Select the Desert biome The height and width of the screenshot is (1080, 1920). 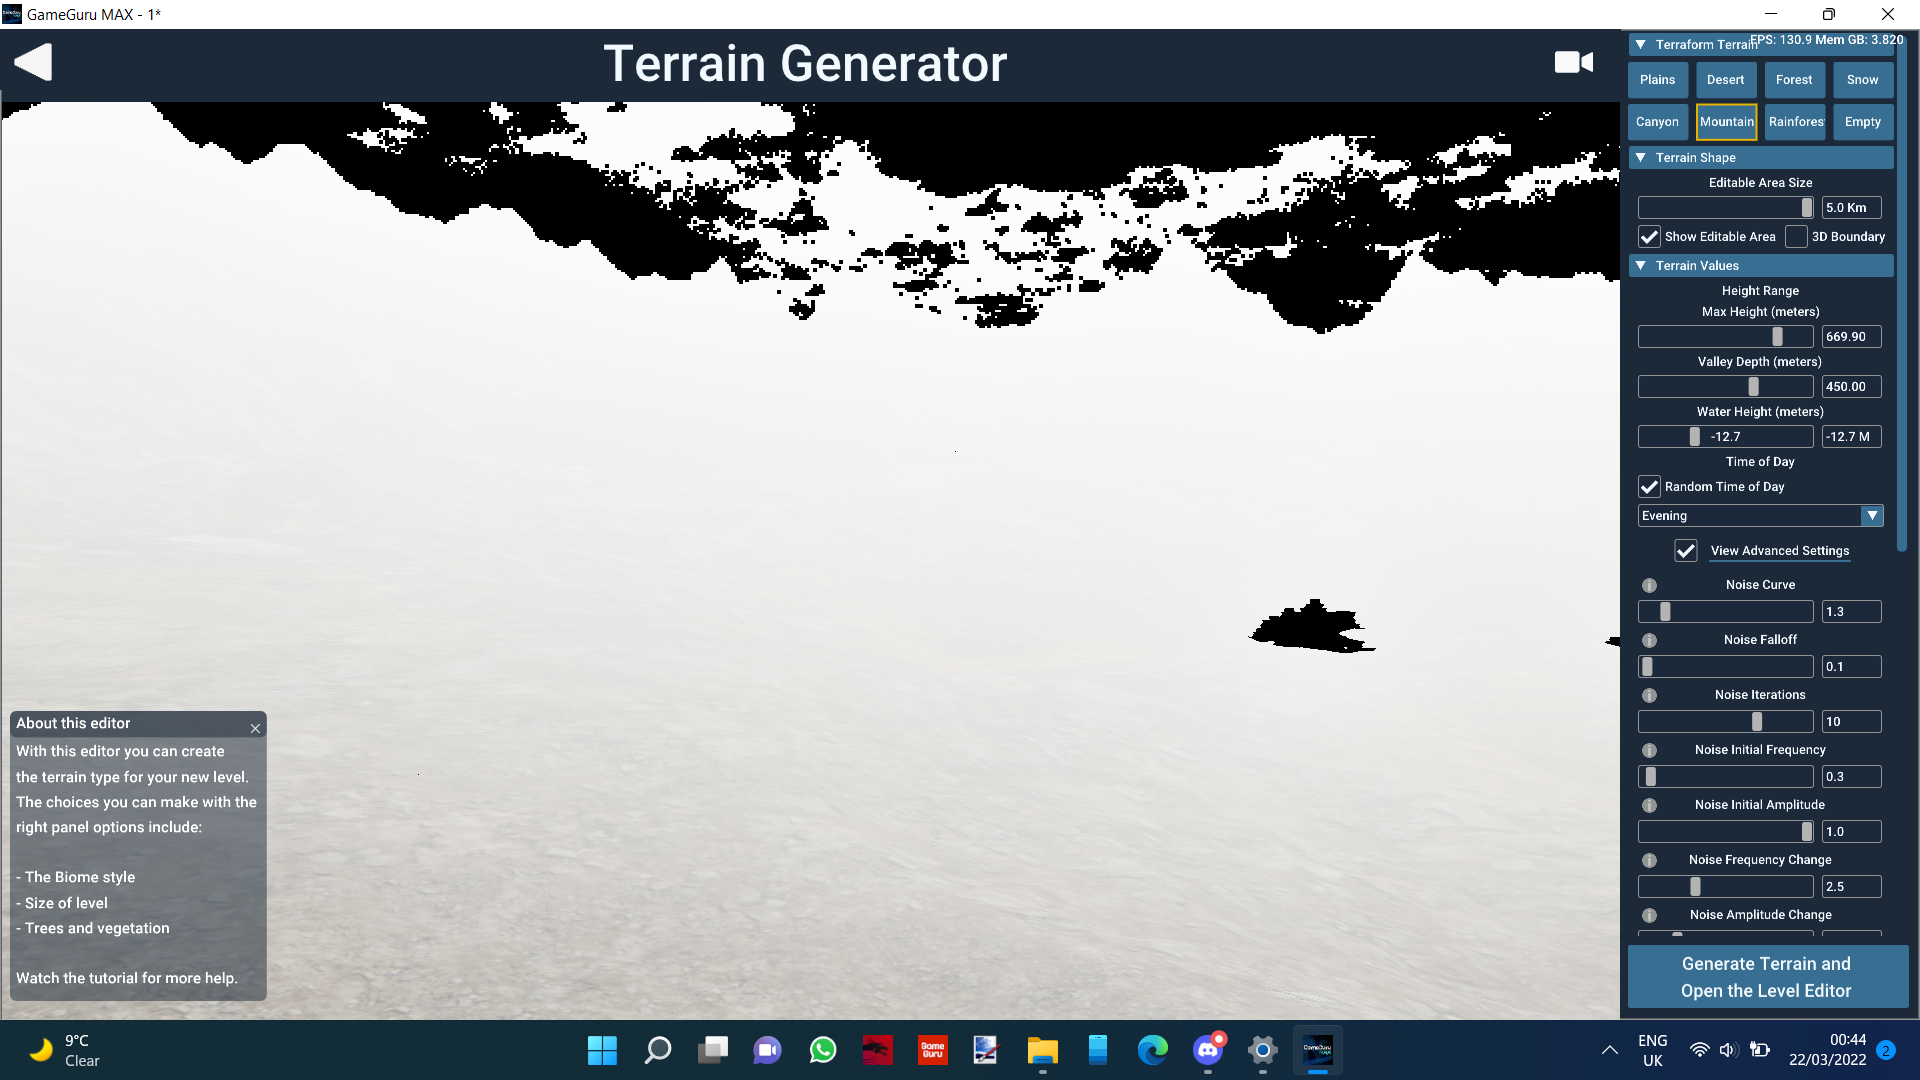point(1725,79)
